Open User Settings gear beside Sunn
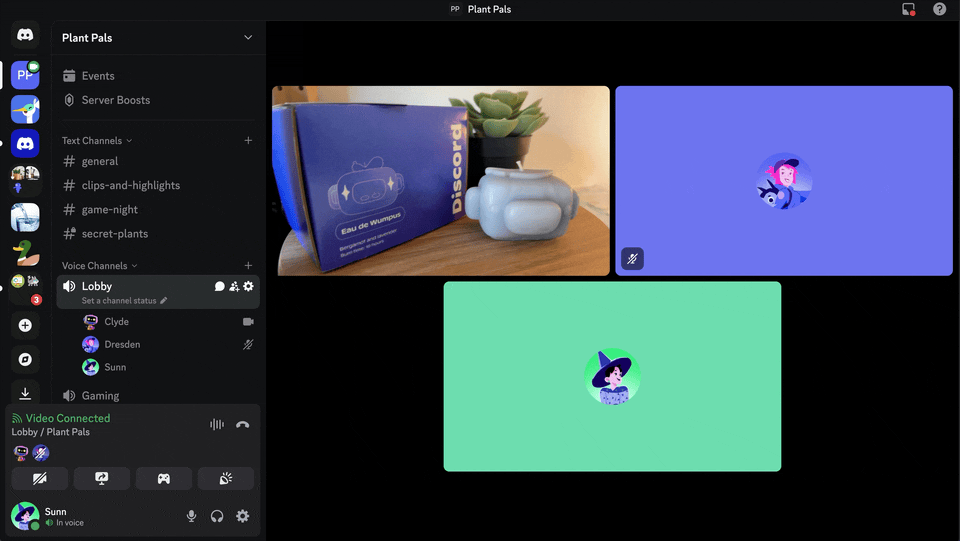960x541 pixels. click(x=242, y=516)
